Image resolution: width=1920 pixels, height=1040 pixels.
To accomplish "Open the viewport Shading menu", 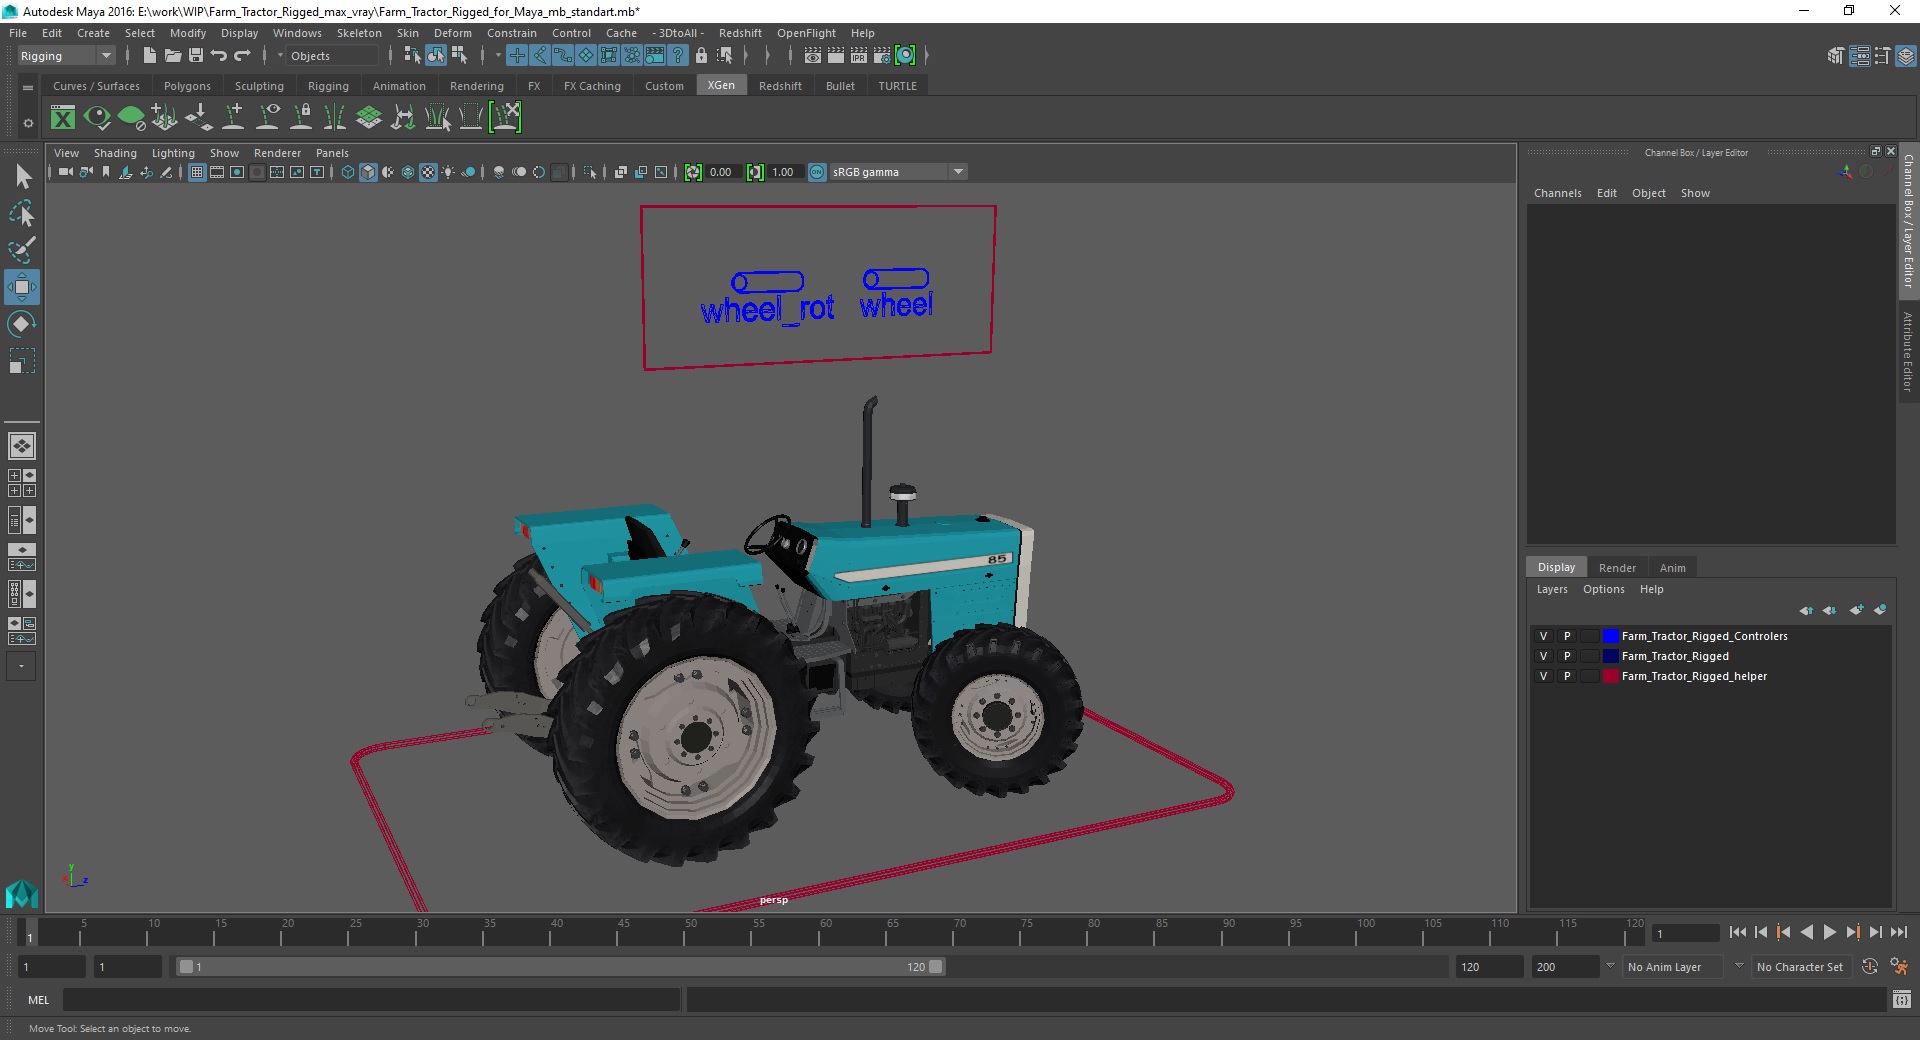I will (115, 153).
